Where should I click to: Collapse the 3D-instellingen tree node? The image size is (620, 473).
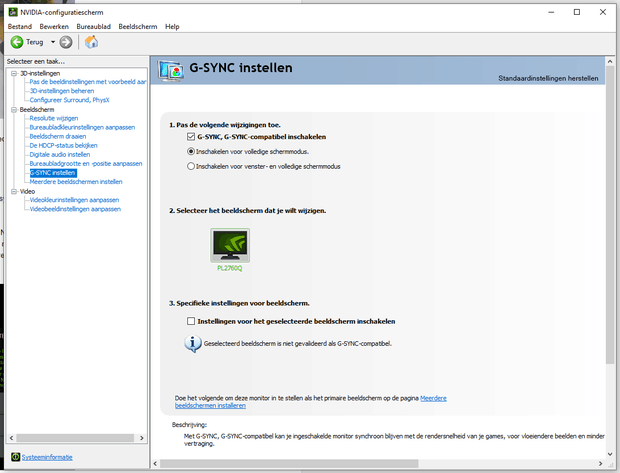coord(14,73)
